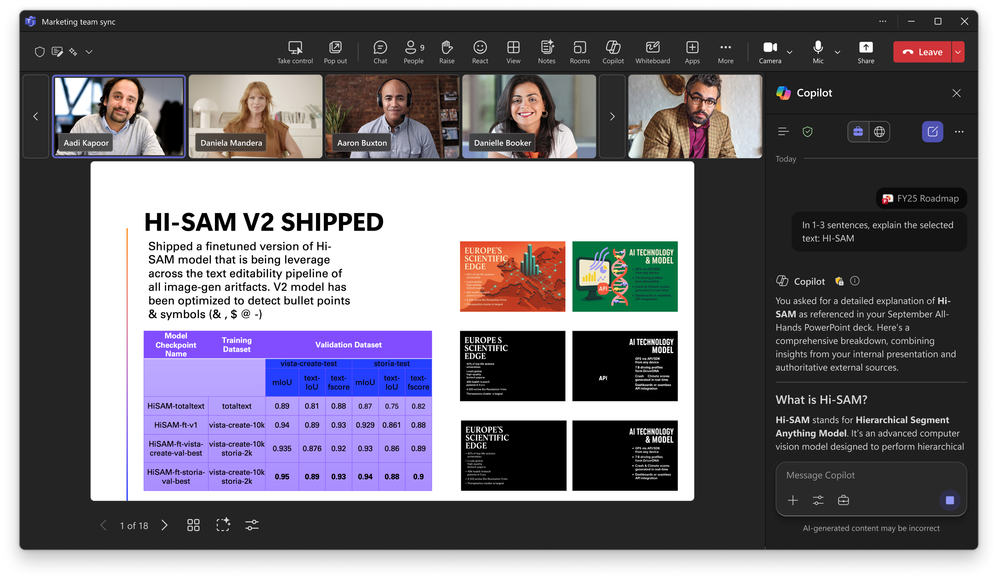Open the meeting Chat

pyautogui.click(x=380, y=52)
